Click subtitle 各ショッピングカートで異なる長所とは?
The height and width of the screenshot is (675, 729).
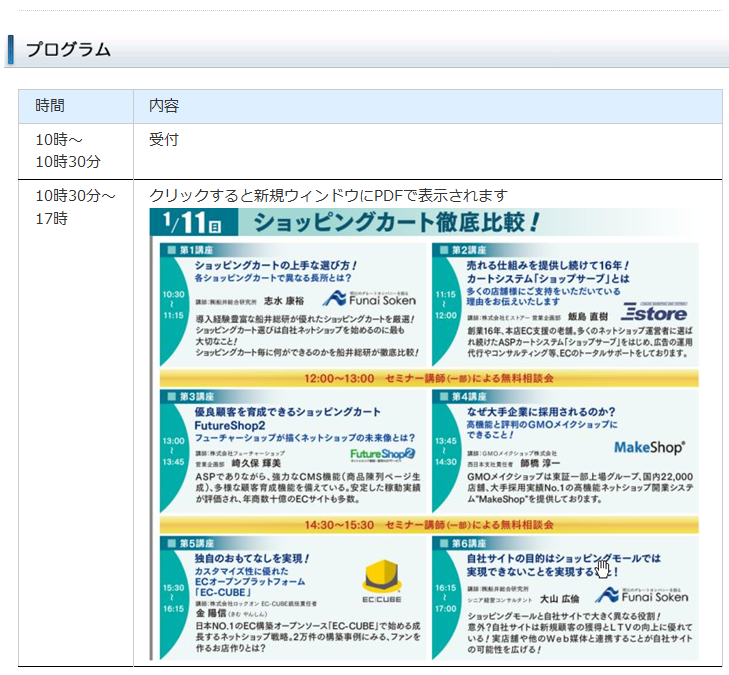273,278
